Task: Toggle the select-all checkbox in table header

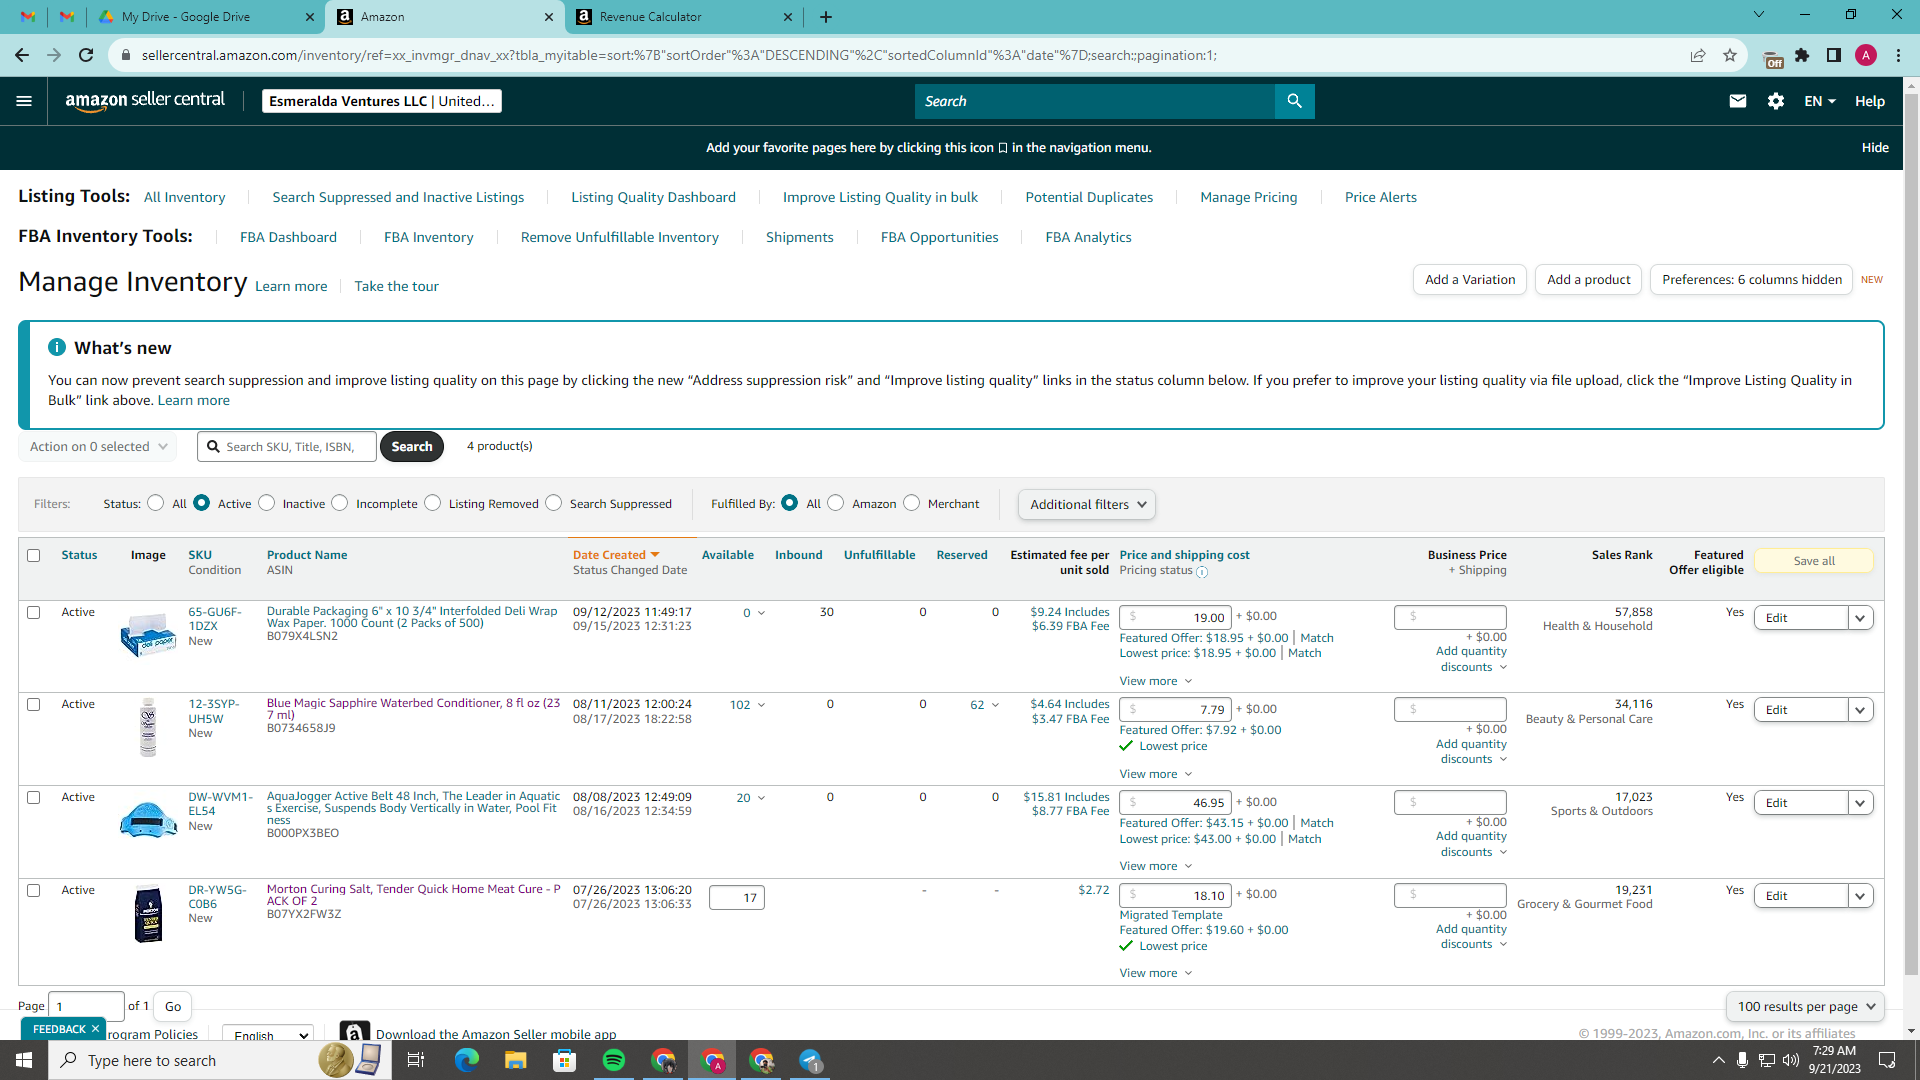Action: (34, 556)
